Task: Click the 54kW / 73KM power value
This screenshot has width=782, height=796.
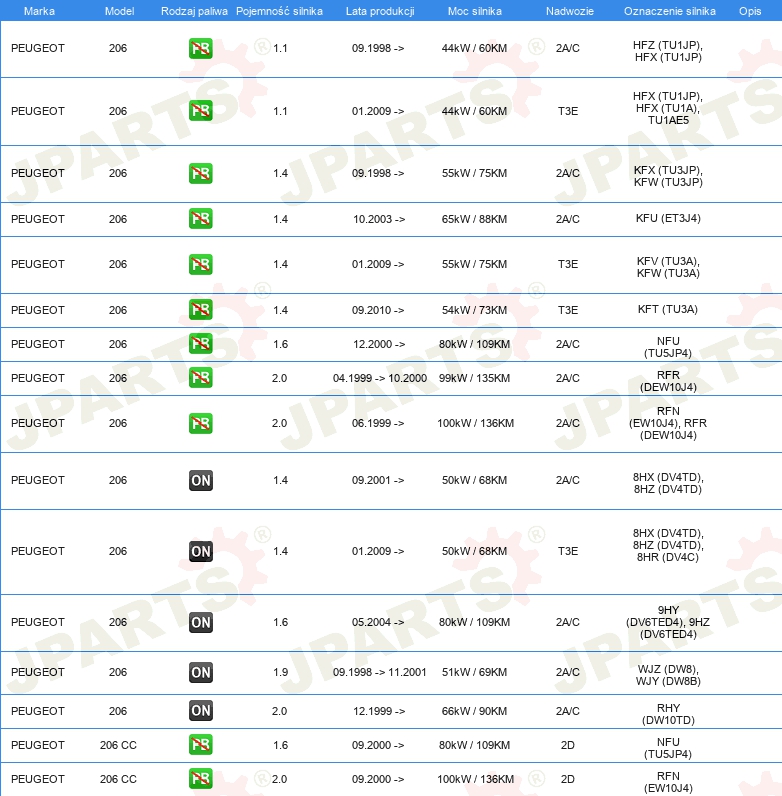Action: coord(474,310)
